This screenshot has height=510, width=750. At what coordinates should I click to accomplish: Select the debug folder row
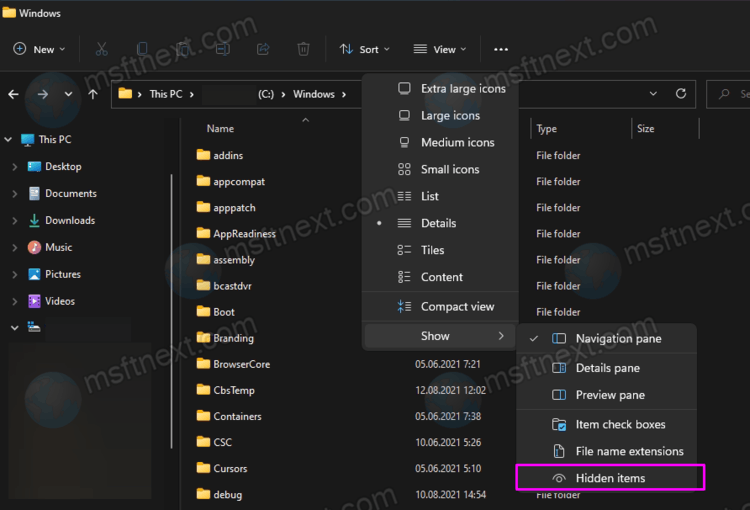click(x=221, y=494)
